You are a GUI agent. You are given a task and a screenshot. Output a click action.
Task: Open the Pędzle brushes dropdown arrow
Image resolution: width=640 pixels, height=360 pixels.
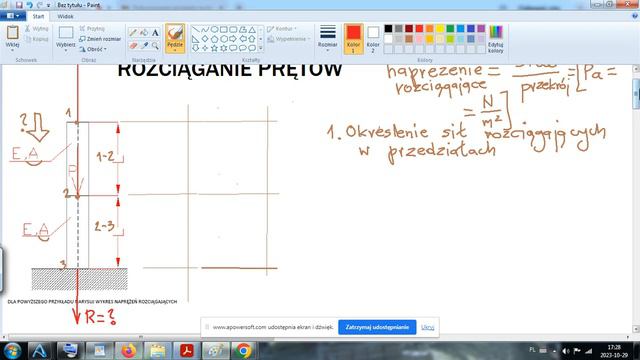pos(175,50)
